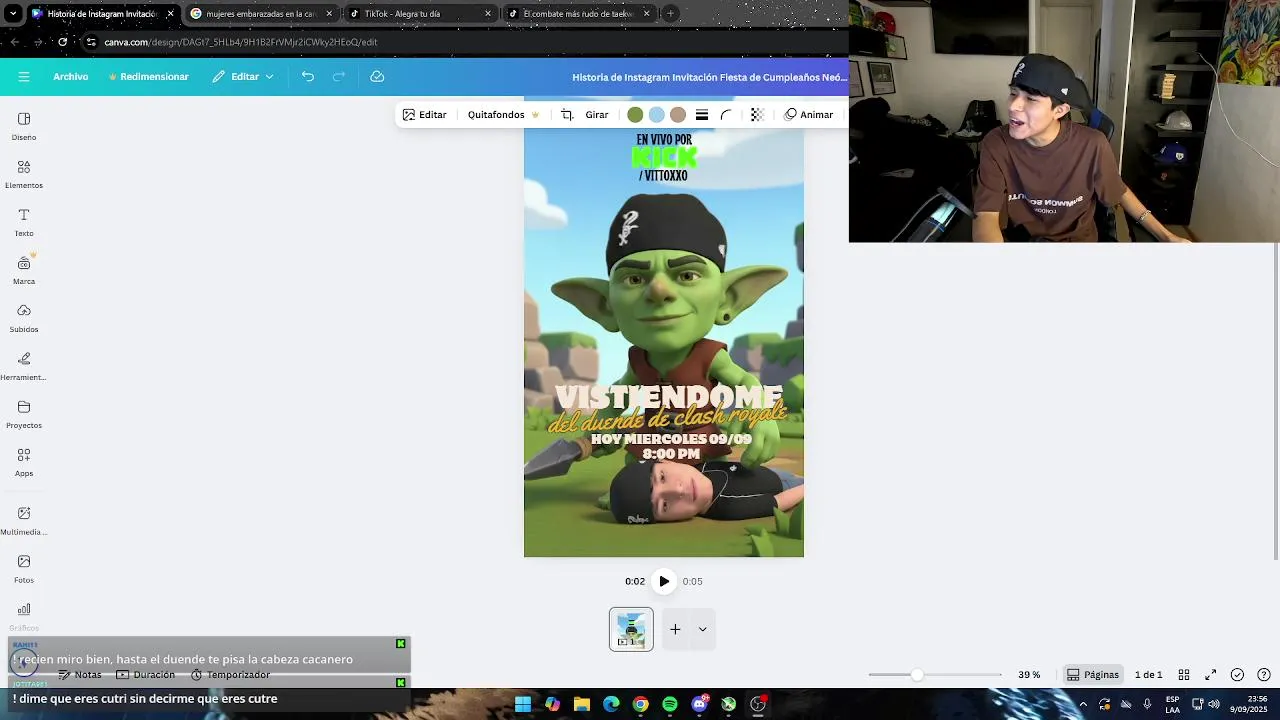Image resolution: width=1280 pixels, height=720 pixels.
Task: Play the design preview
Action: (664, 581)
